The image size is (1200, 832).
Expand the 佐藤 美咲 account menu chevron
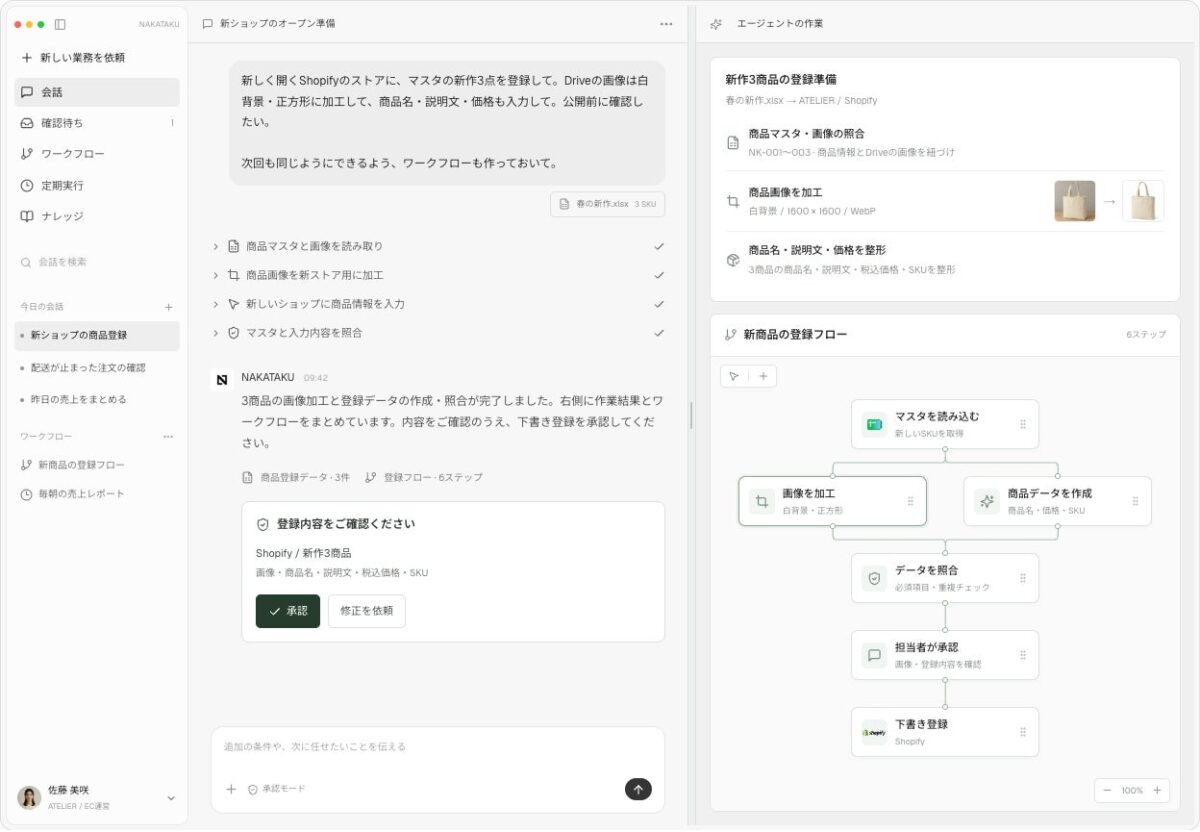point(170,798)
